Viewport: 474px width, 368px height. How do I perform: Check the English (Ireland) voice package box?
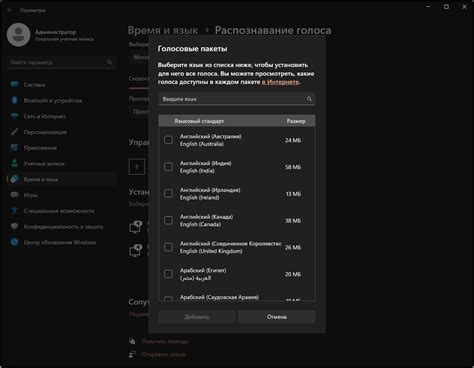point(168,193)
